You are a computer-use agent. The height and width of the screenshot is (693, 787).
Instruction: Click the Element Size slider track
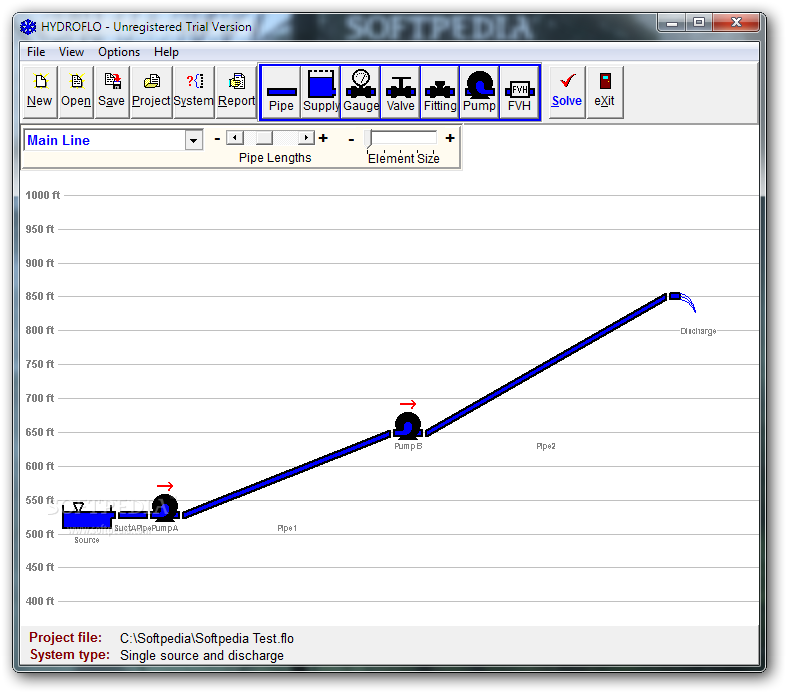click(404, 137)
